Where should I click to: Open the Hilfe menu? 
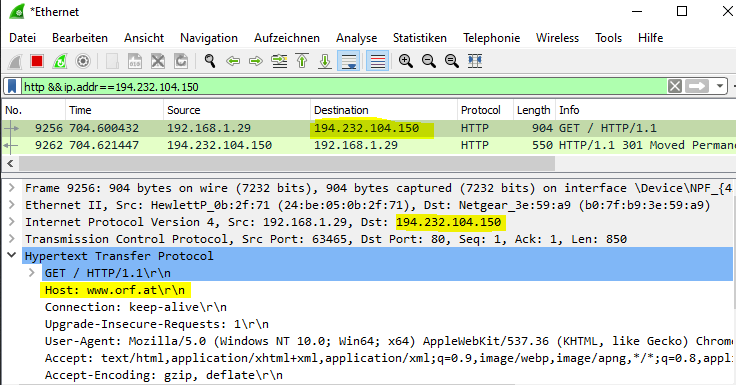[x=650, y=38]
